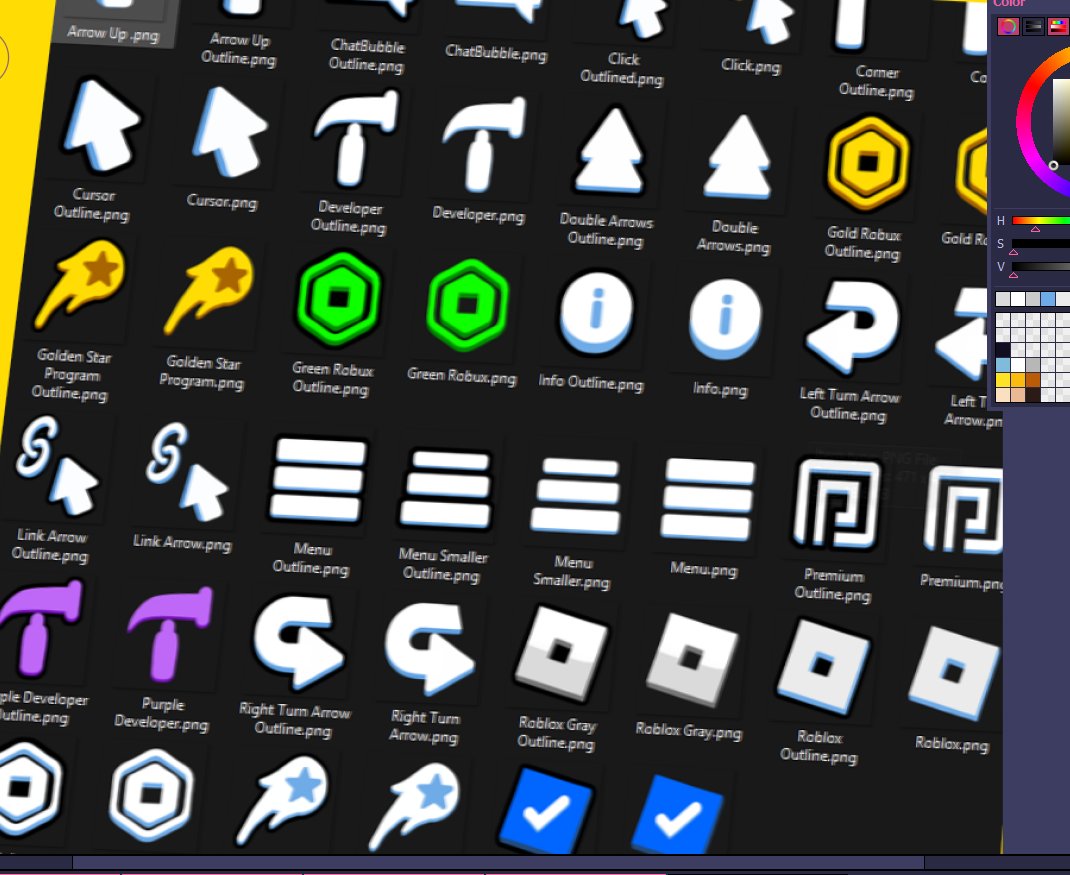Select the Roblox Outline.png icon
The width and height of the screenshot is (1070, 875).
click(x=823, y=668)
